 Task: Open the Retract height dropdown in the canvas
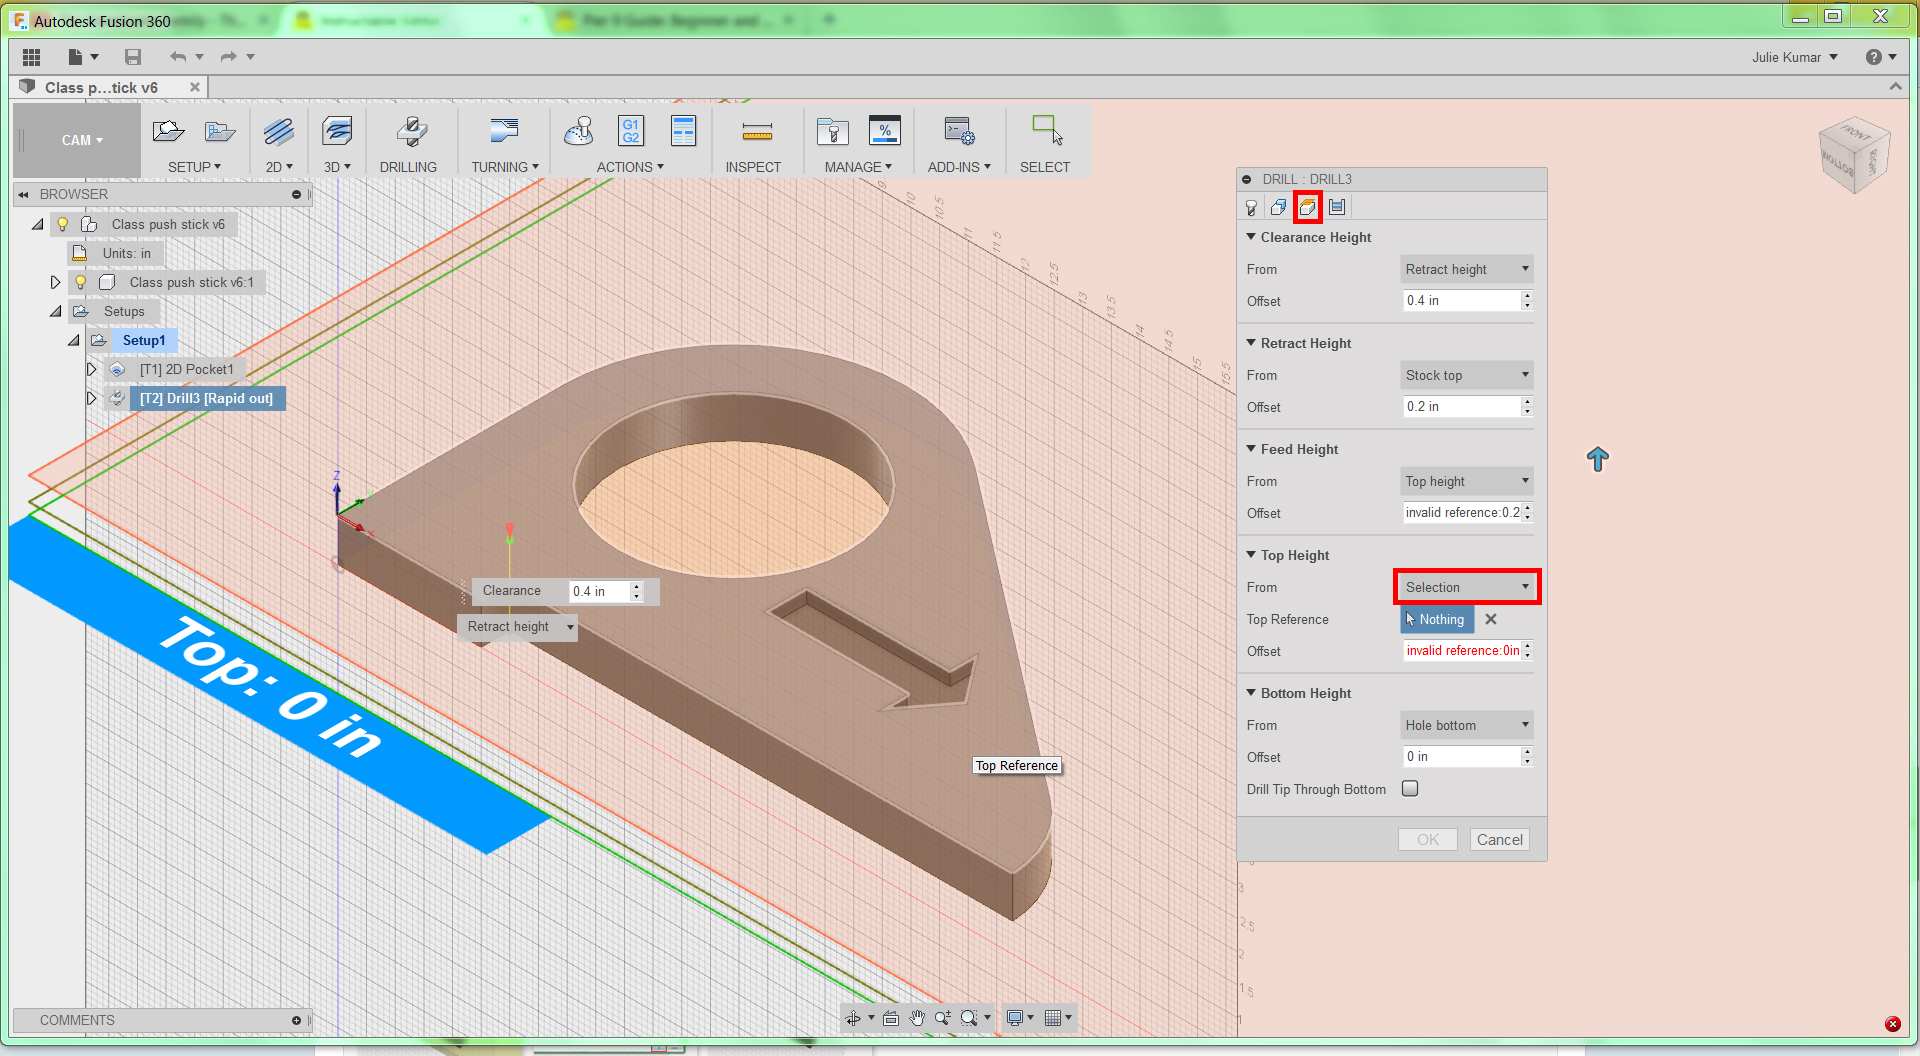pos(518,627)
